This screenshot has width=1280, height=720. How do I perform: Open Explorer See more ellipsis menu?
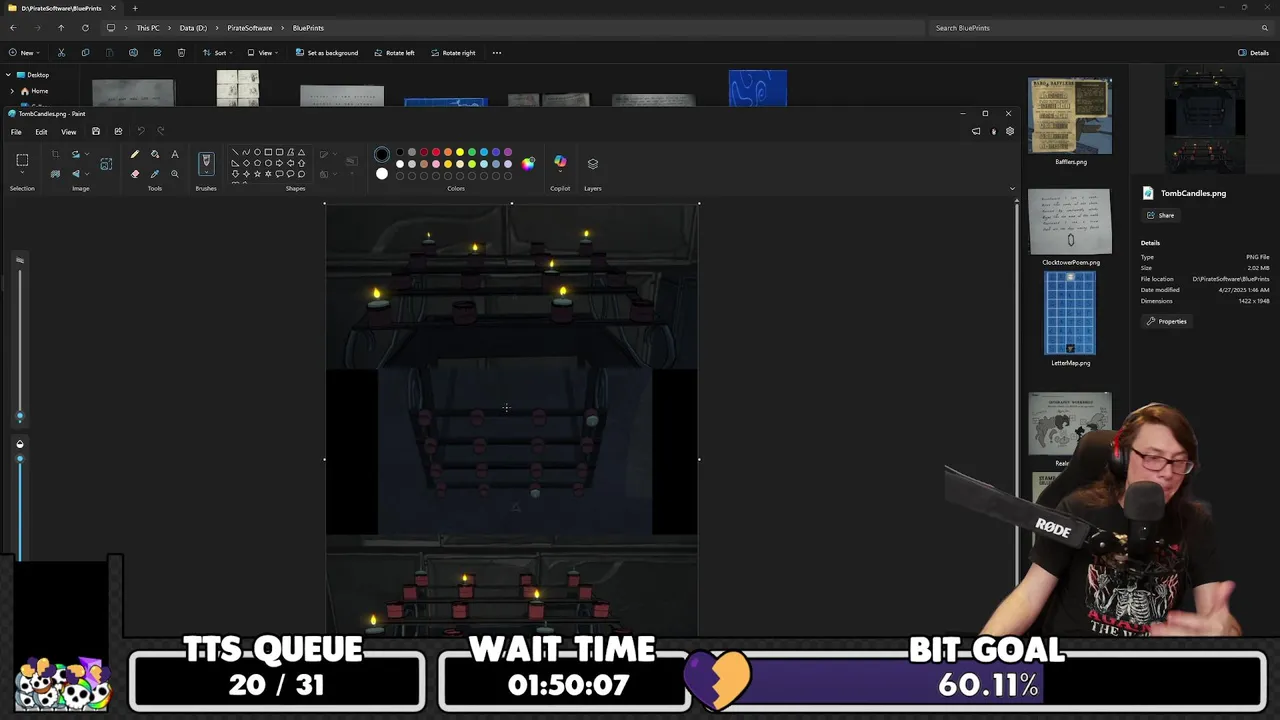497,53
